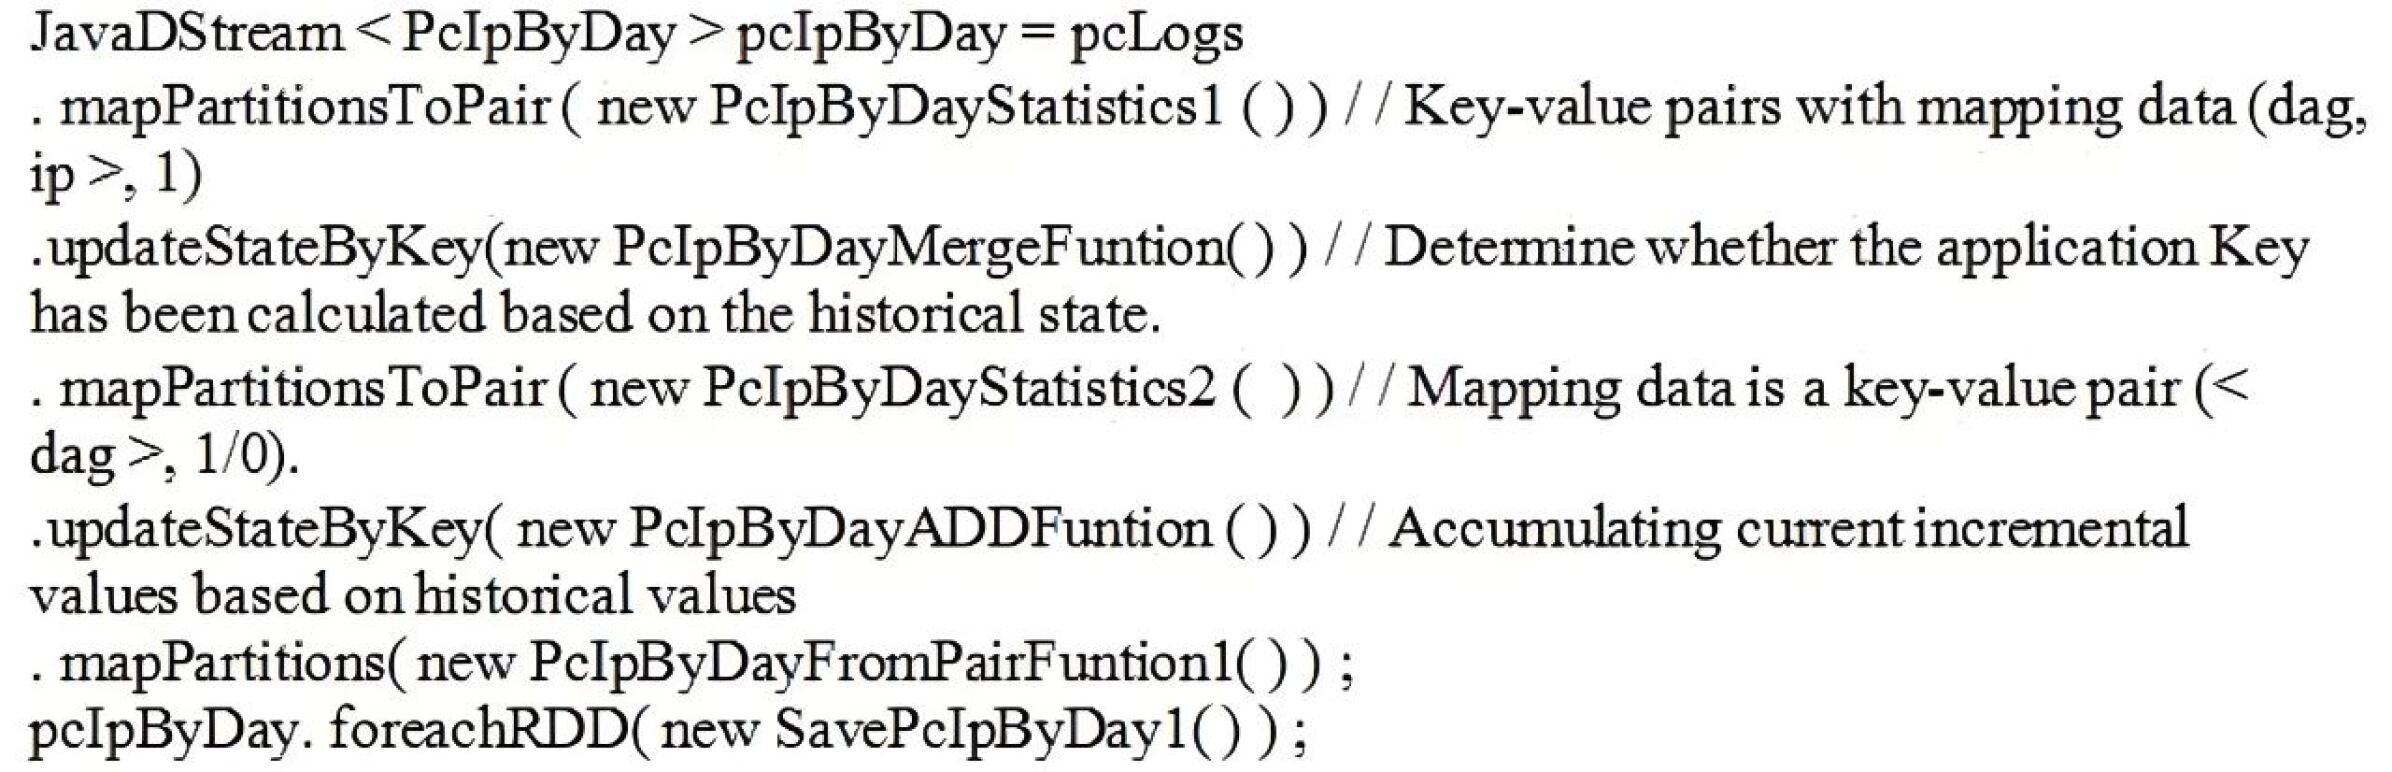Click the PcIpByDayADDFuntion class name

coord(920,528)
